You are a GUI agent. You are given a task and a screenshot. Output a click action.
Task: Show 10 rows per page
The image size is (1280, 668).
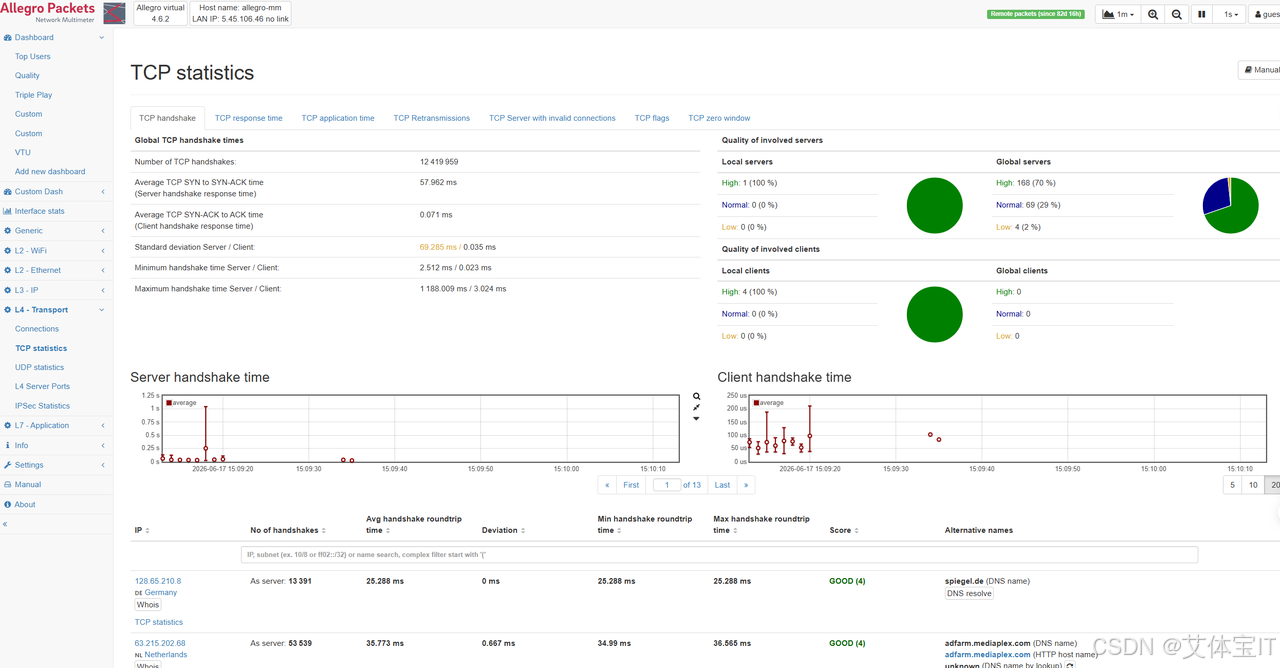[x=1253, y=485]
